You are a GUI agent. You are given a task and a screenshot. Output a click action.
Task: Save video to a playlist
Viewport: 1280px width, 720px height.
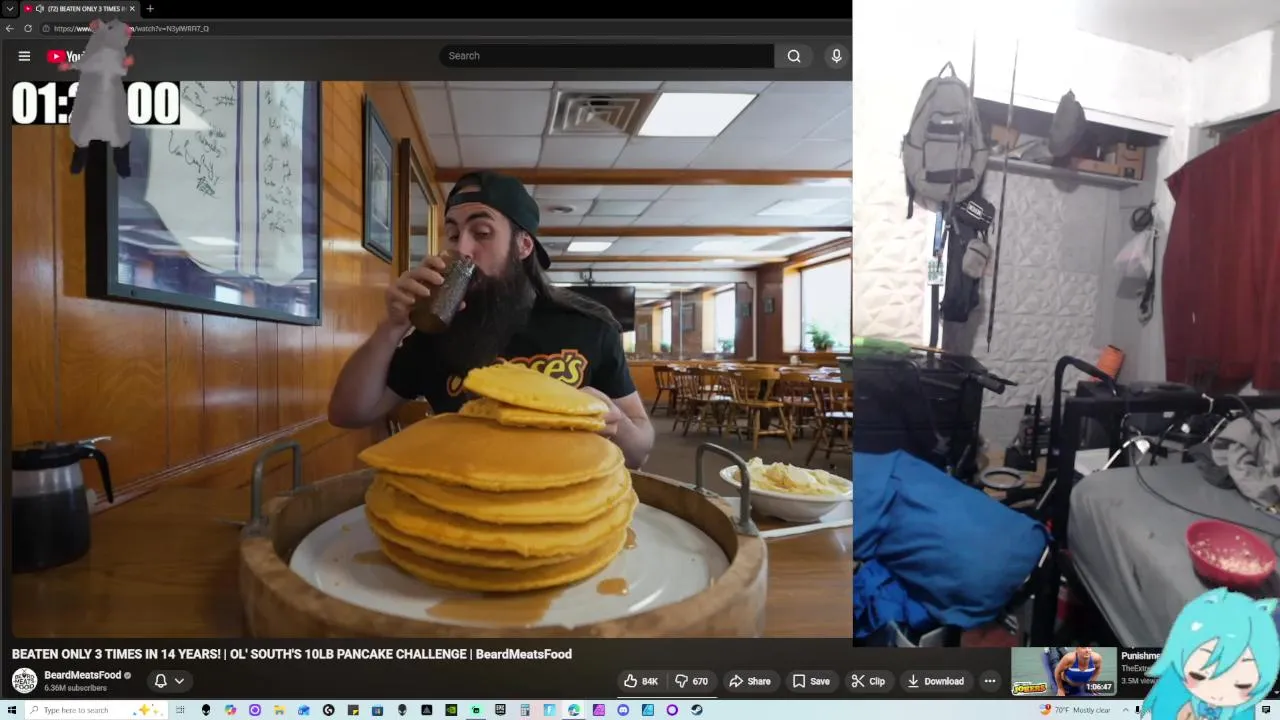click(811, 681)
